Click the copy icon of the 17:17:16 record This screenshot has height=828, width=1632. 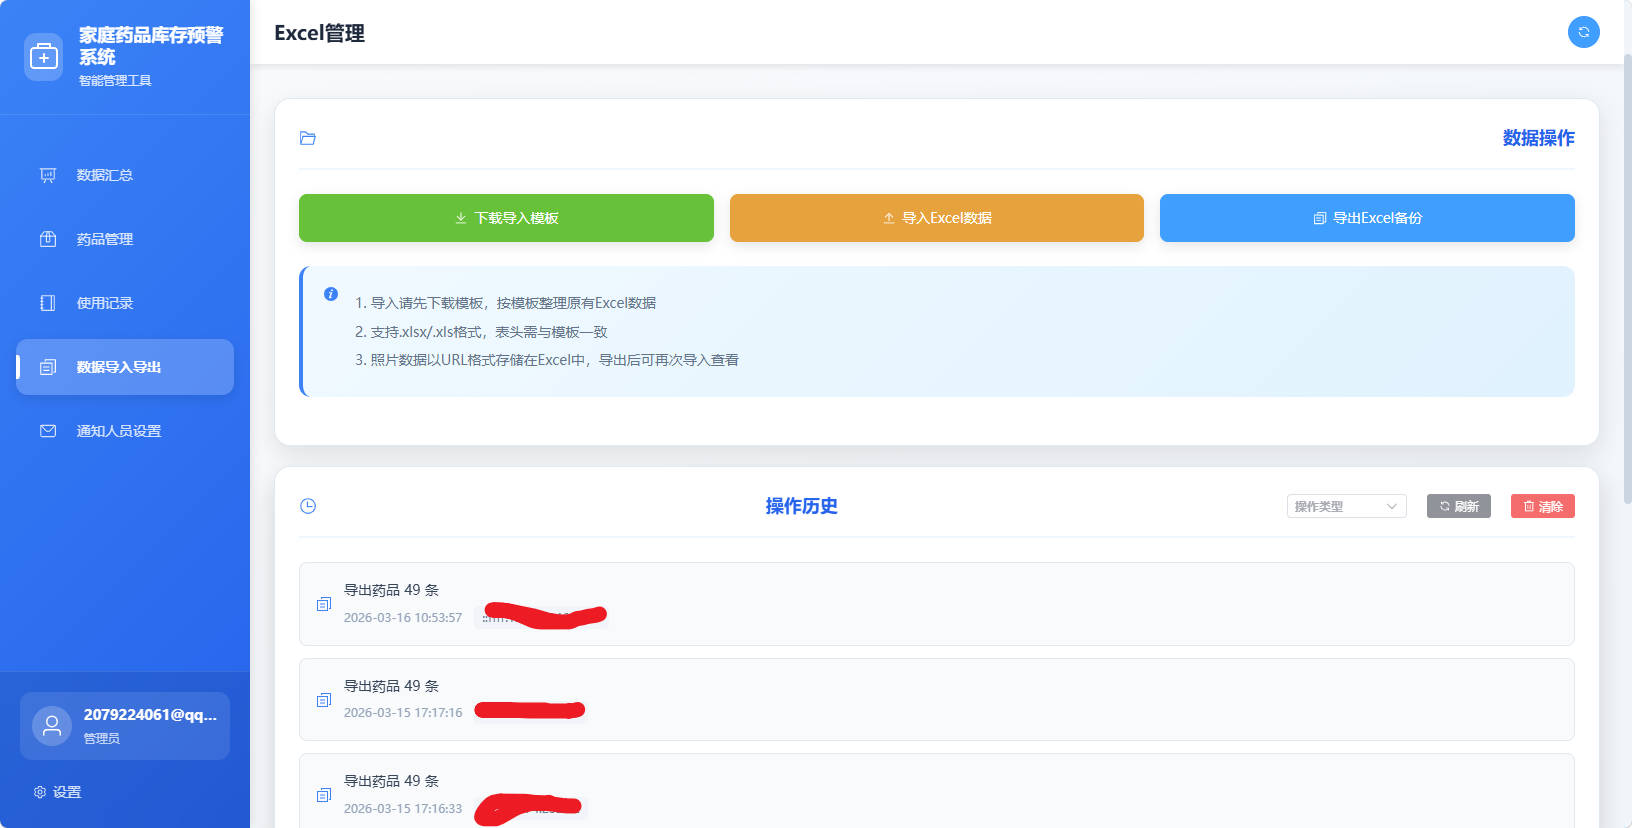pos(324,700)
